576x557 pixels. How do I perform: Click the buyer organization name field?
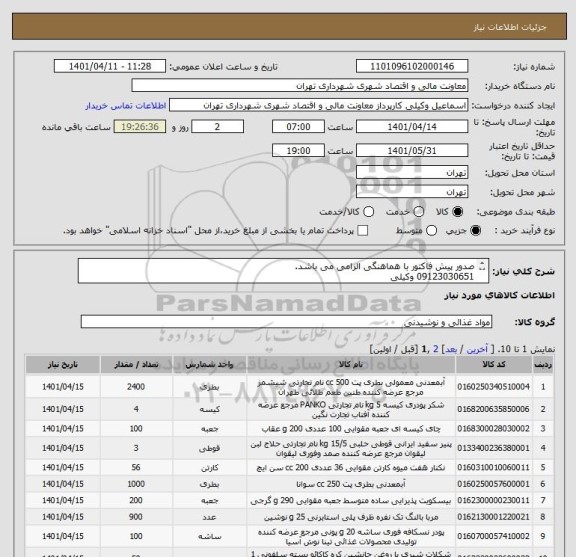point(300,86)
